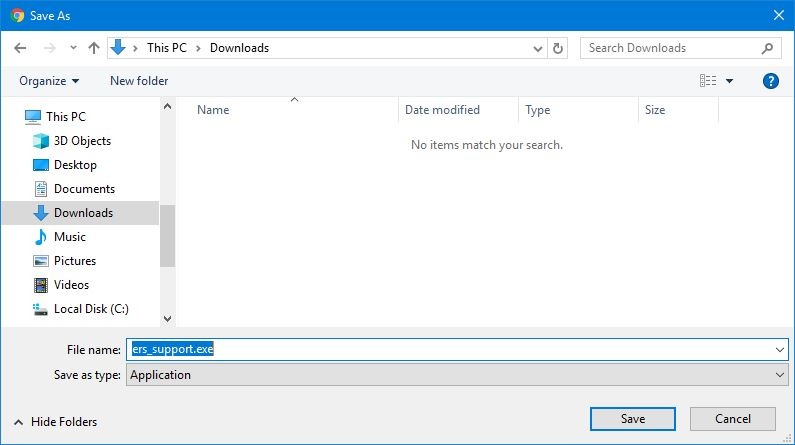The image size is (795, 445).
Task: Select 'Downloads' in the address breadcrumb
Action: pyautogui.click(x=239, y=48)
